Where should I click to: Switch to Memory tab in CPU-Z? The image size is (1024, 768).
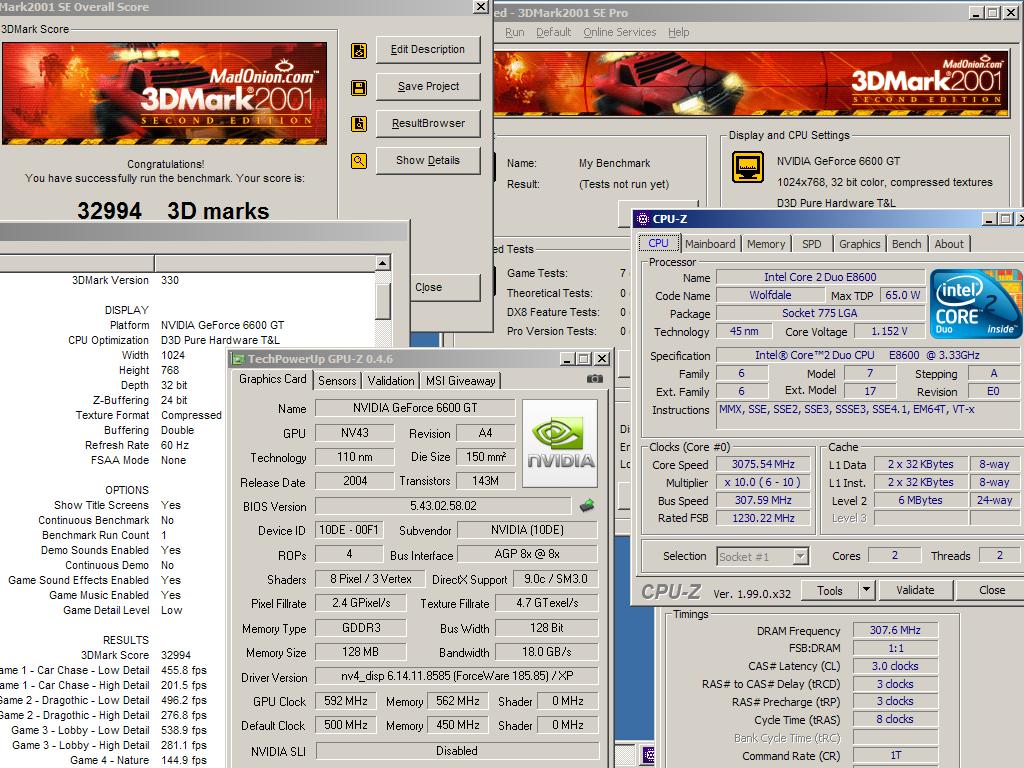pyautogui.click(x=766, y=244)
